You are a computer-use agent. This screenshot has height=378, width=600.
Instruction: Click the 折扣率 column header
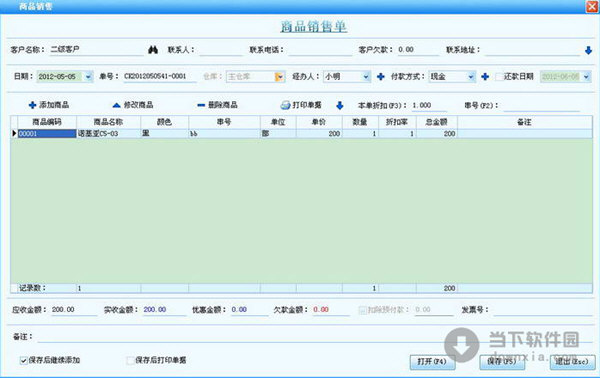(x=397, y=122)
